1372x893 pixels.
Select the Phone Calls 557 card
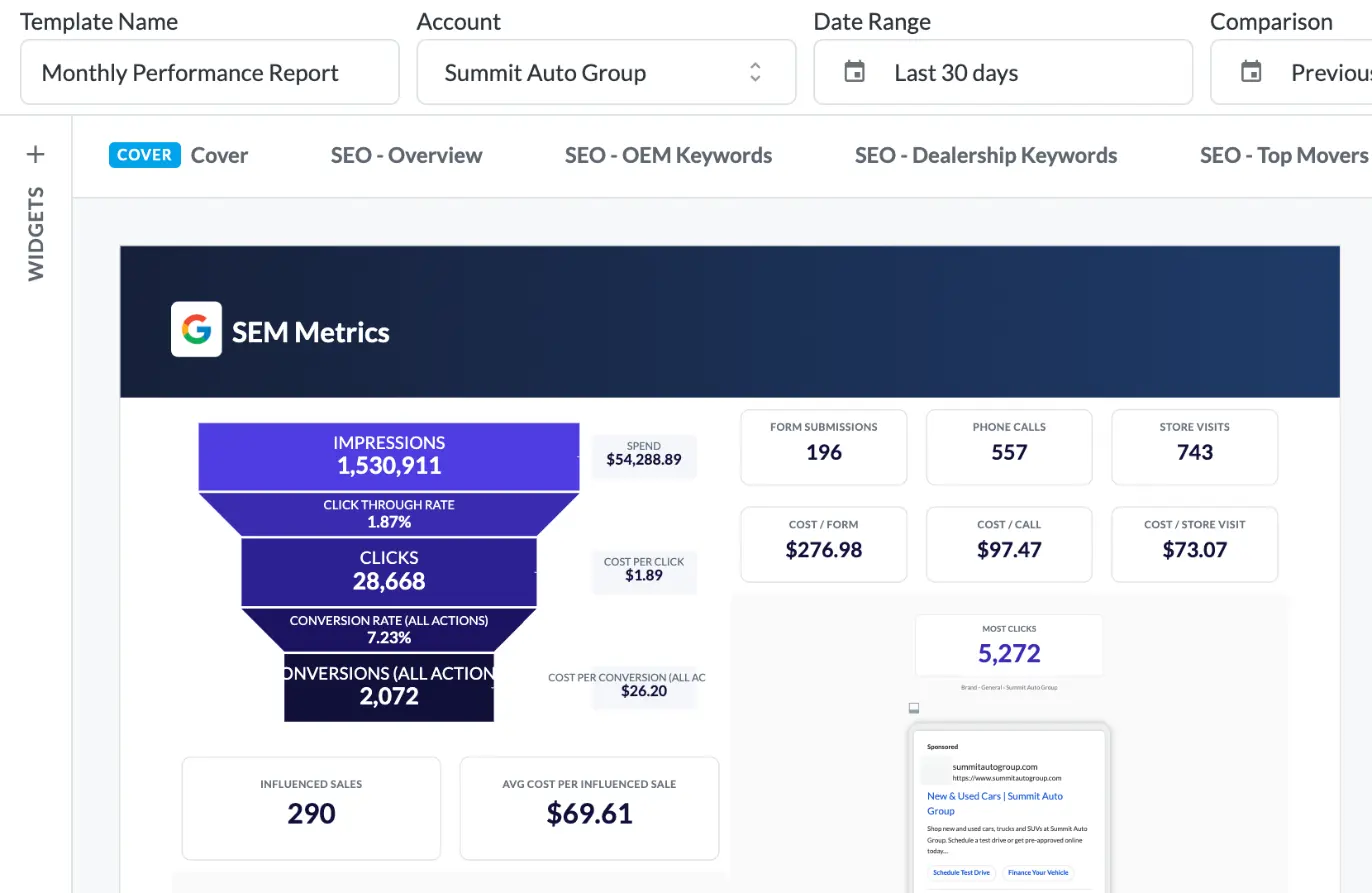pyautogui.click(x=1009, y=448)
